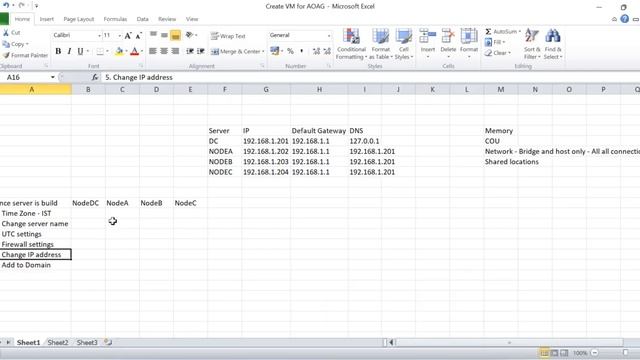The height and width of the screenshot is (360, 640).
Task: Toggle center horizontal alignment
Action: (164, 51)
